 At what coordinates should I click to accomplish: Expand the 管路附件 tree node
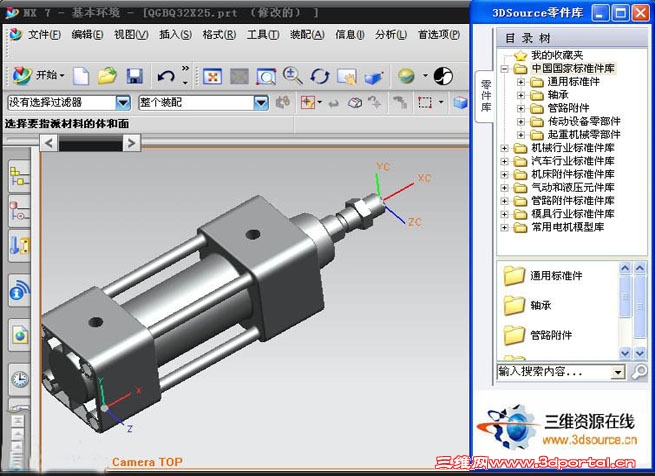coord(520,109)
